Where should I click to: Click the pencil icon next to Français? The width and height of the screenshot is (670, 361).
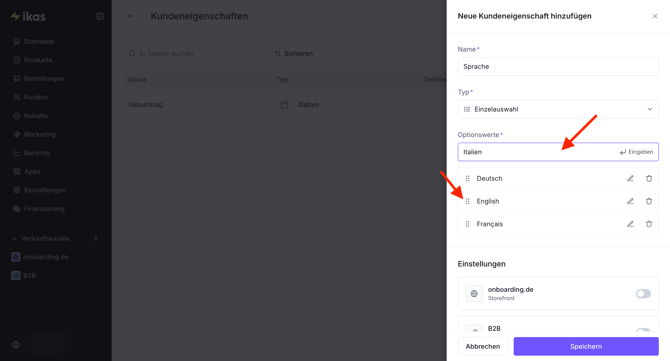(630, 224)
